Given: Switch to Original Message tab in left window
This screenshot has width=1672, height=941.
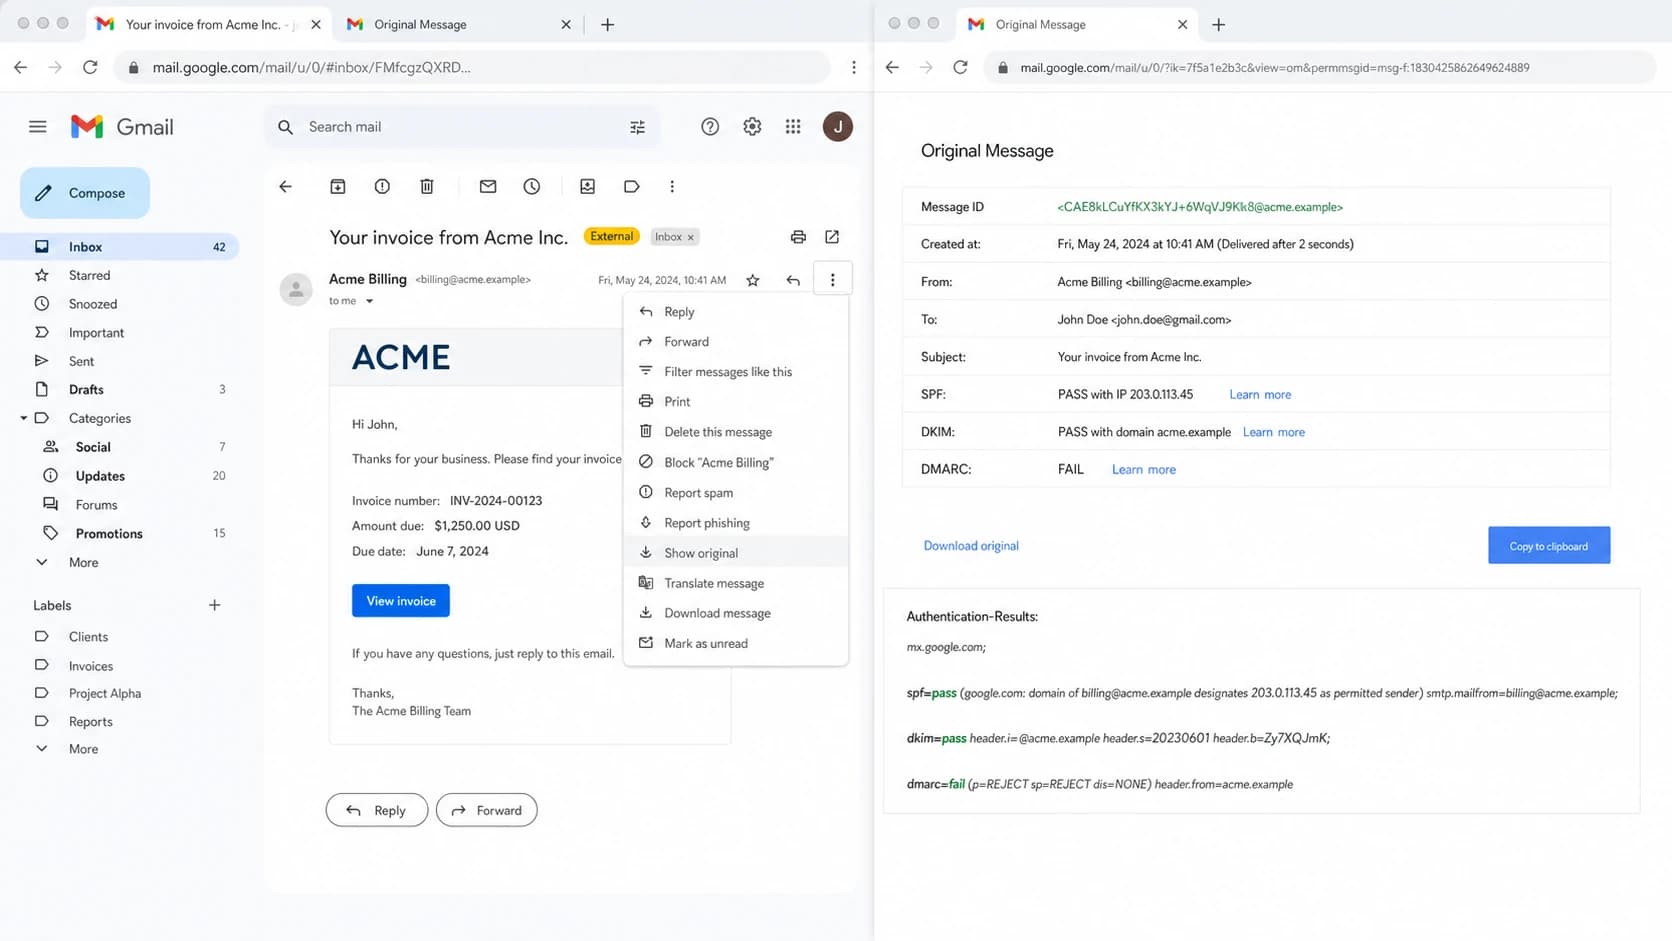Looking at the screenshot, I should (x=458, y=24).
